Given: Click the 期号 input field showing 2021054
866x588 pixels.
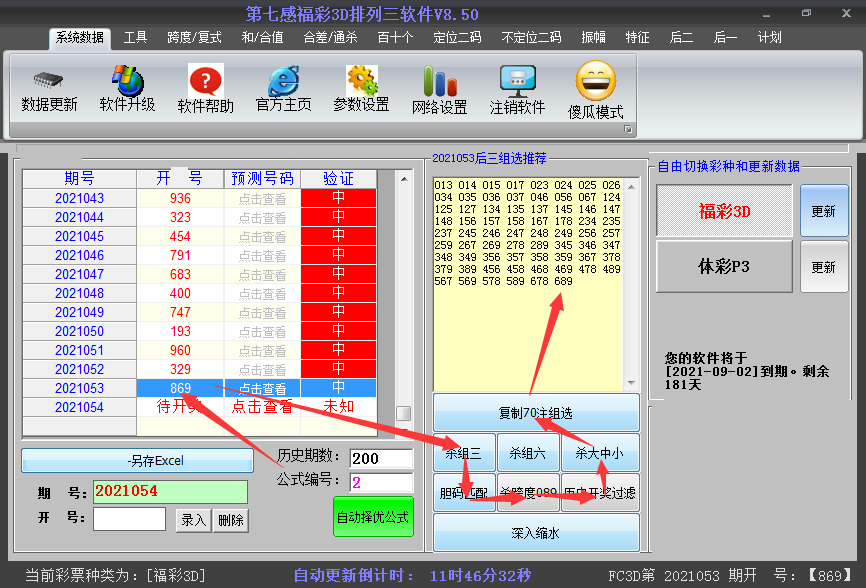Looking at the screenshot, I should (170, 491).
